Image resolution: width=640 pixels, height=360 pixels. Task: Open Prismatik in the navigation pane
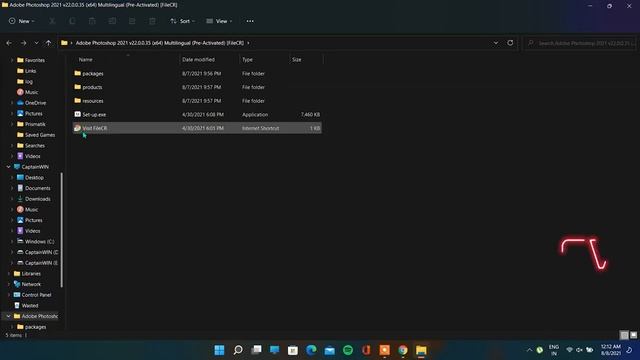[x=35, y=124]
